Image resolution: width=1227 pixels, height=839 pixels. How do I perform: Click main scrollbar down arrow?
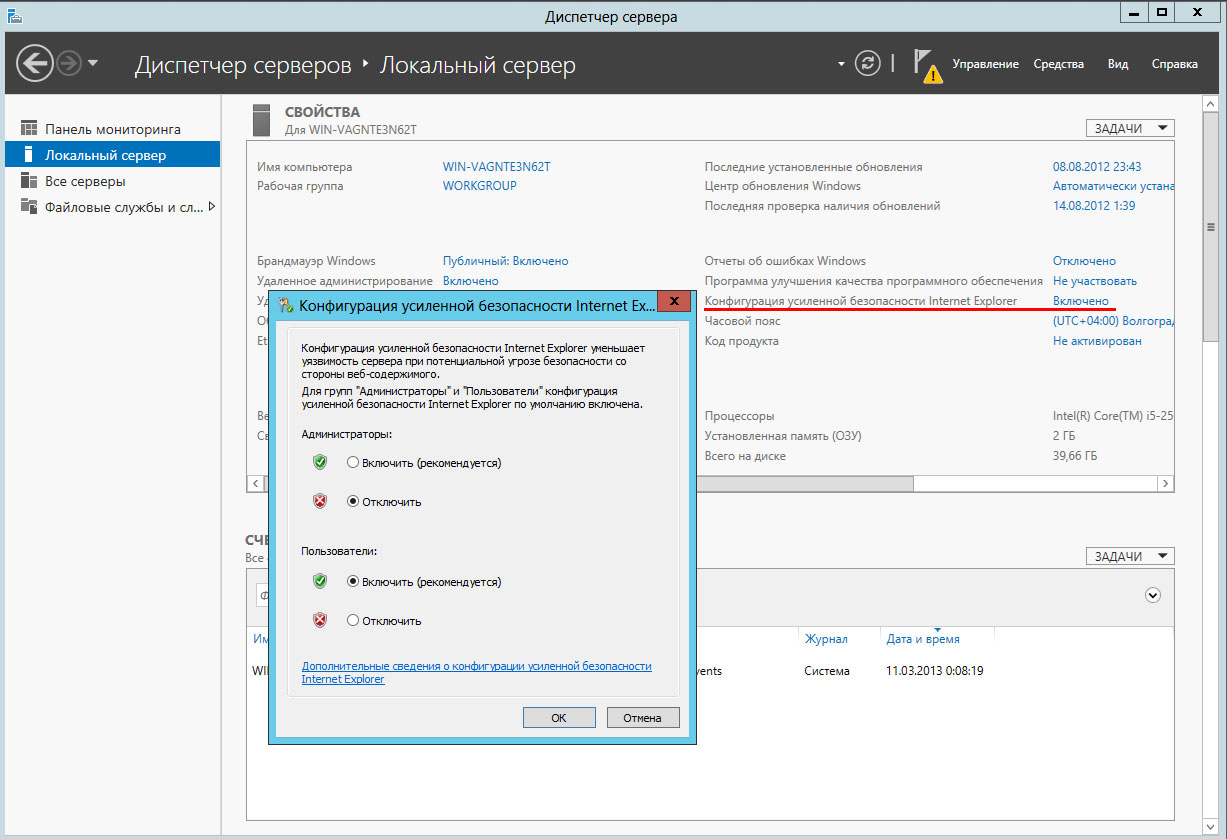tap(1211, 827)
